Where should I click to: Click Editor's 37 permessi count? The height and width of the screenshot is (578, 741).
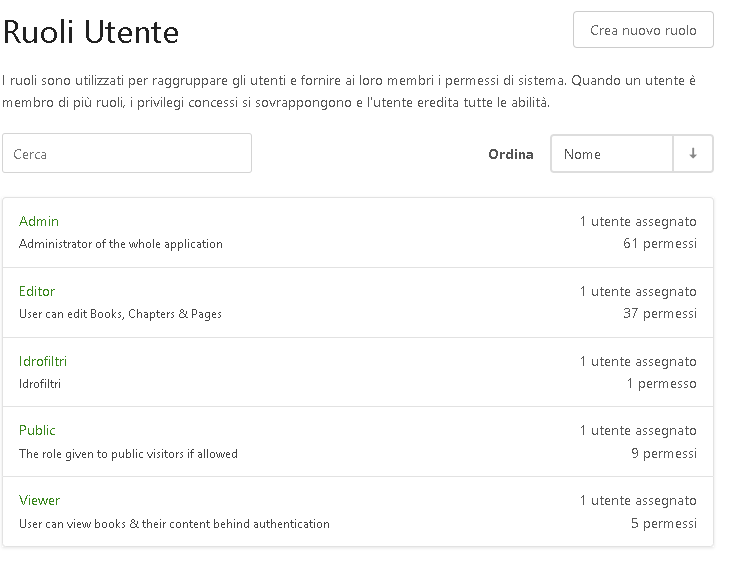[x=659, y=314]
